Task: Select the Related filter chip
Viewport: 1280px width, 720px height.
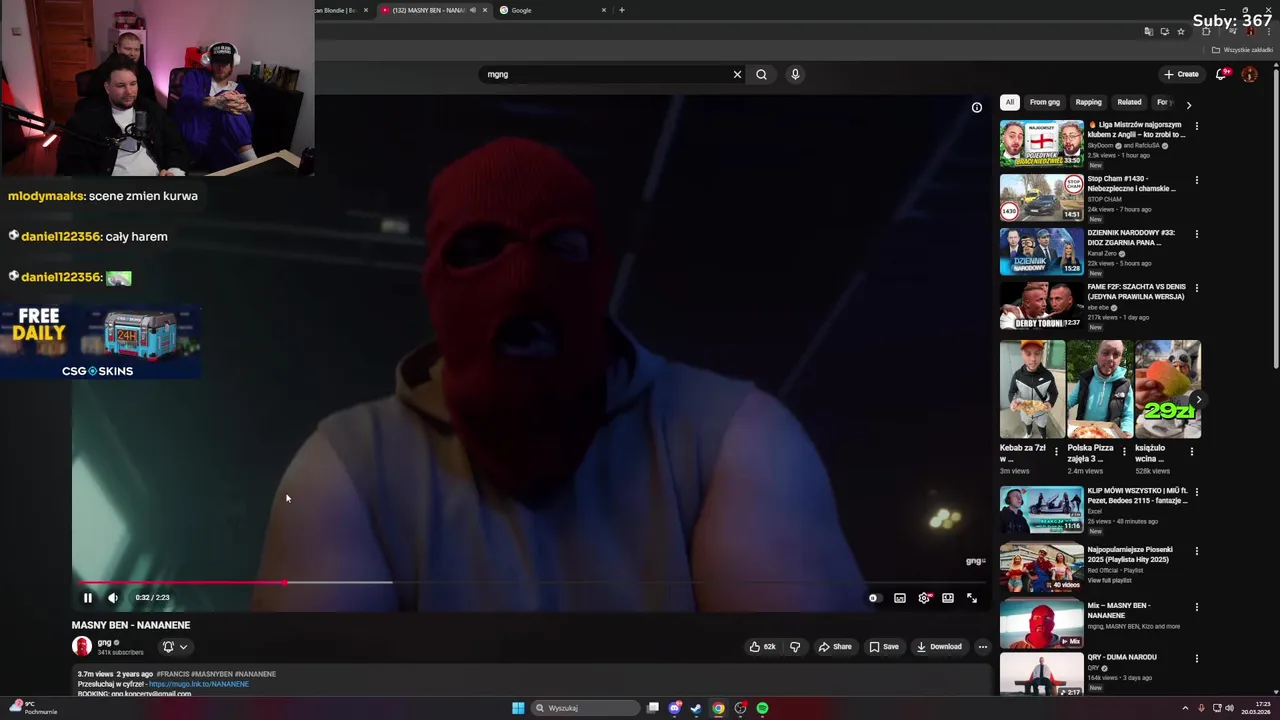Action: click(1130, 102)
